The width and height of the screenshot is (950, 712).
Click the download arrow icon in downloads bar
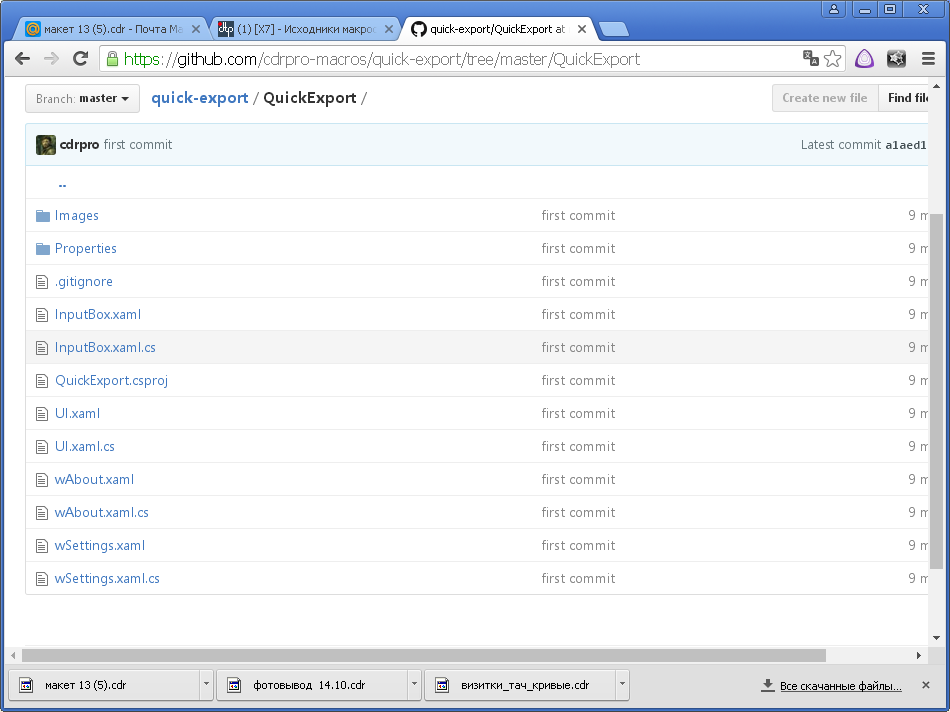[x=768, y=685]
